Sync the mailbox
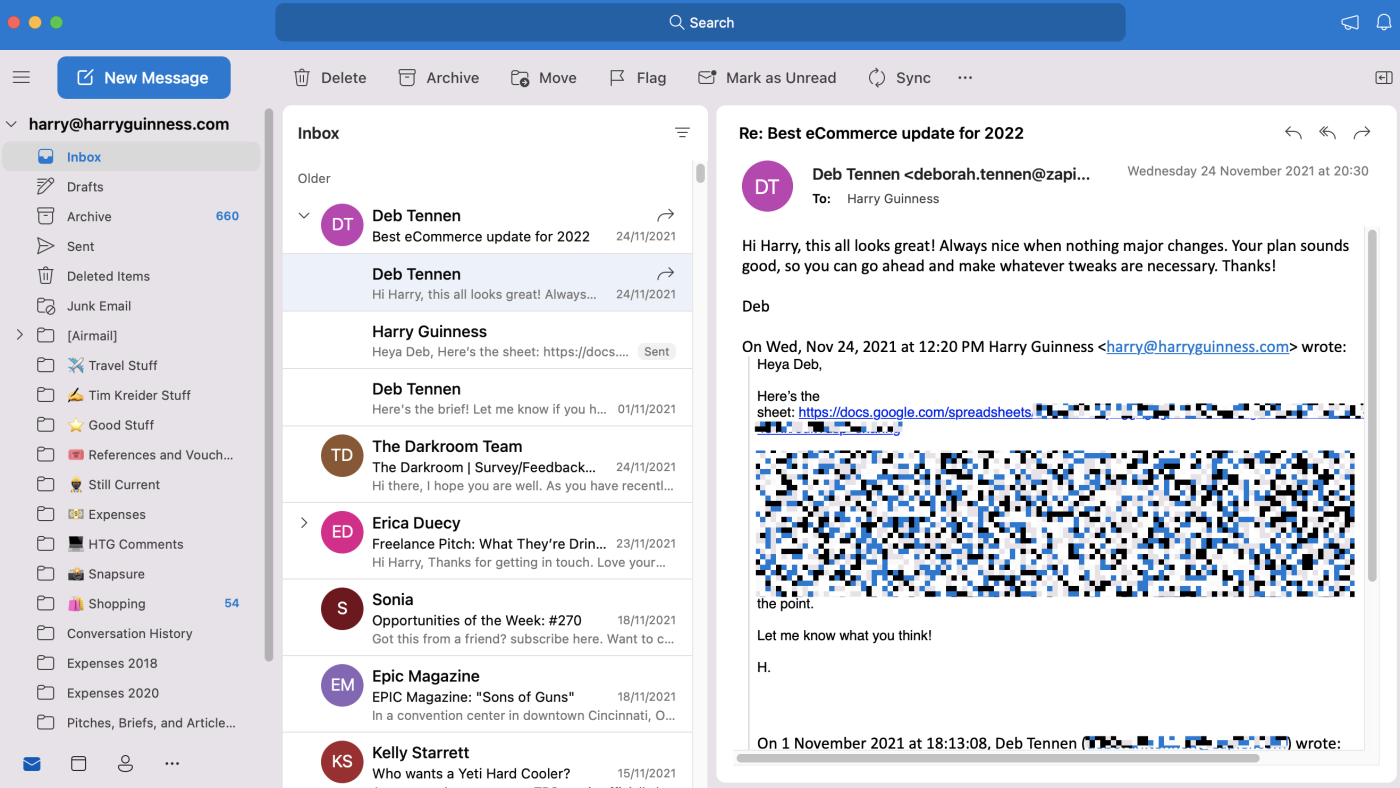 [x=899, y=77]
